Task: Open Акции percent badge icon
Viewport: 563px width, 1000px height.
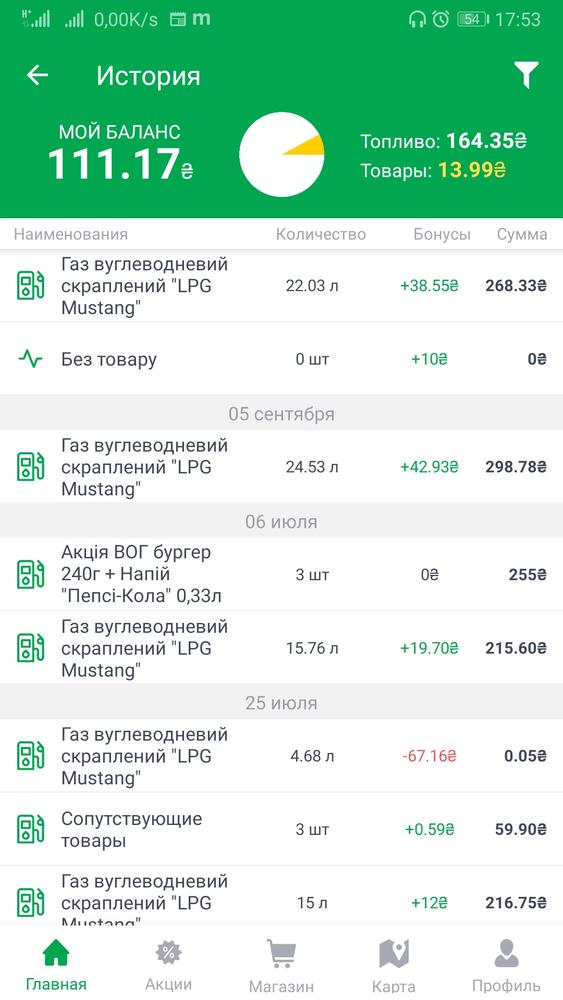Action: (x=168, y=953)
